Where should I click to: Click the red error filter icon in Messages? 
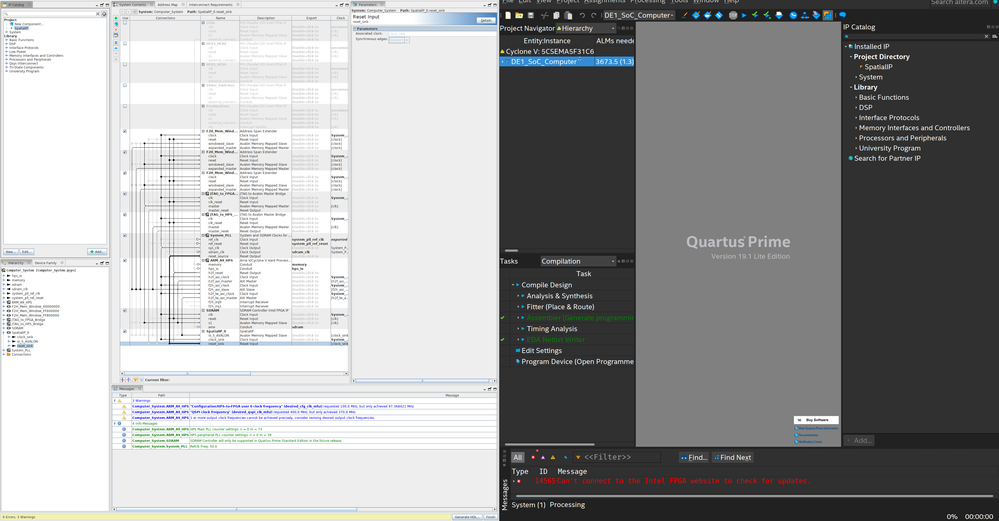click(x=533, y=457)
